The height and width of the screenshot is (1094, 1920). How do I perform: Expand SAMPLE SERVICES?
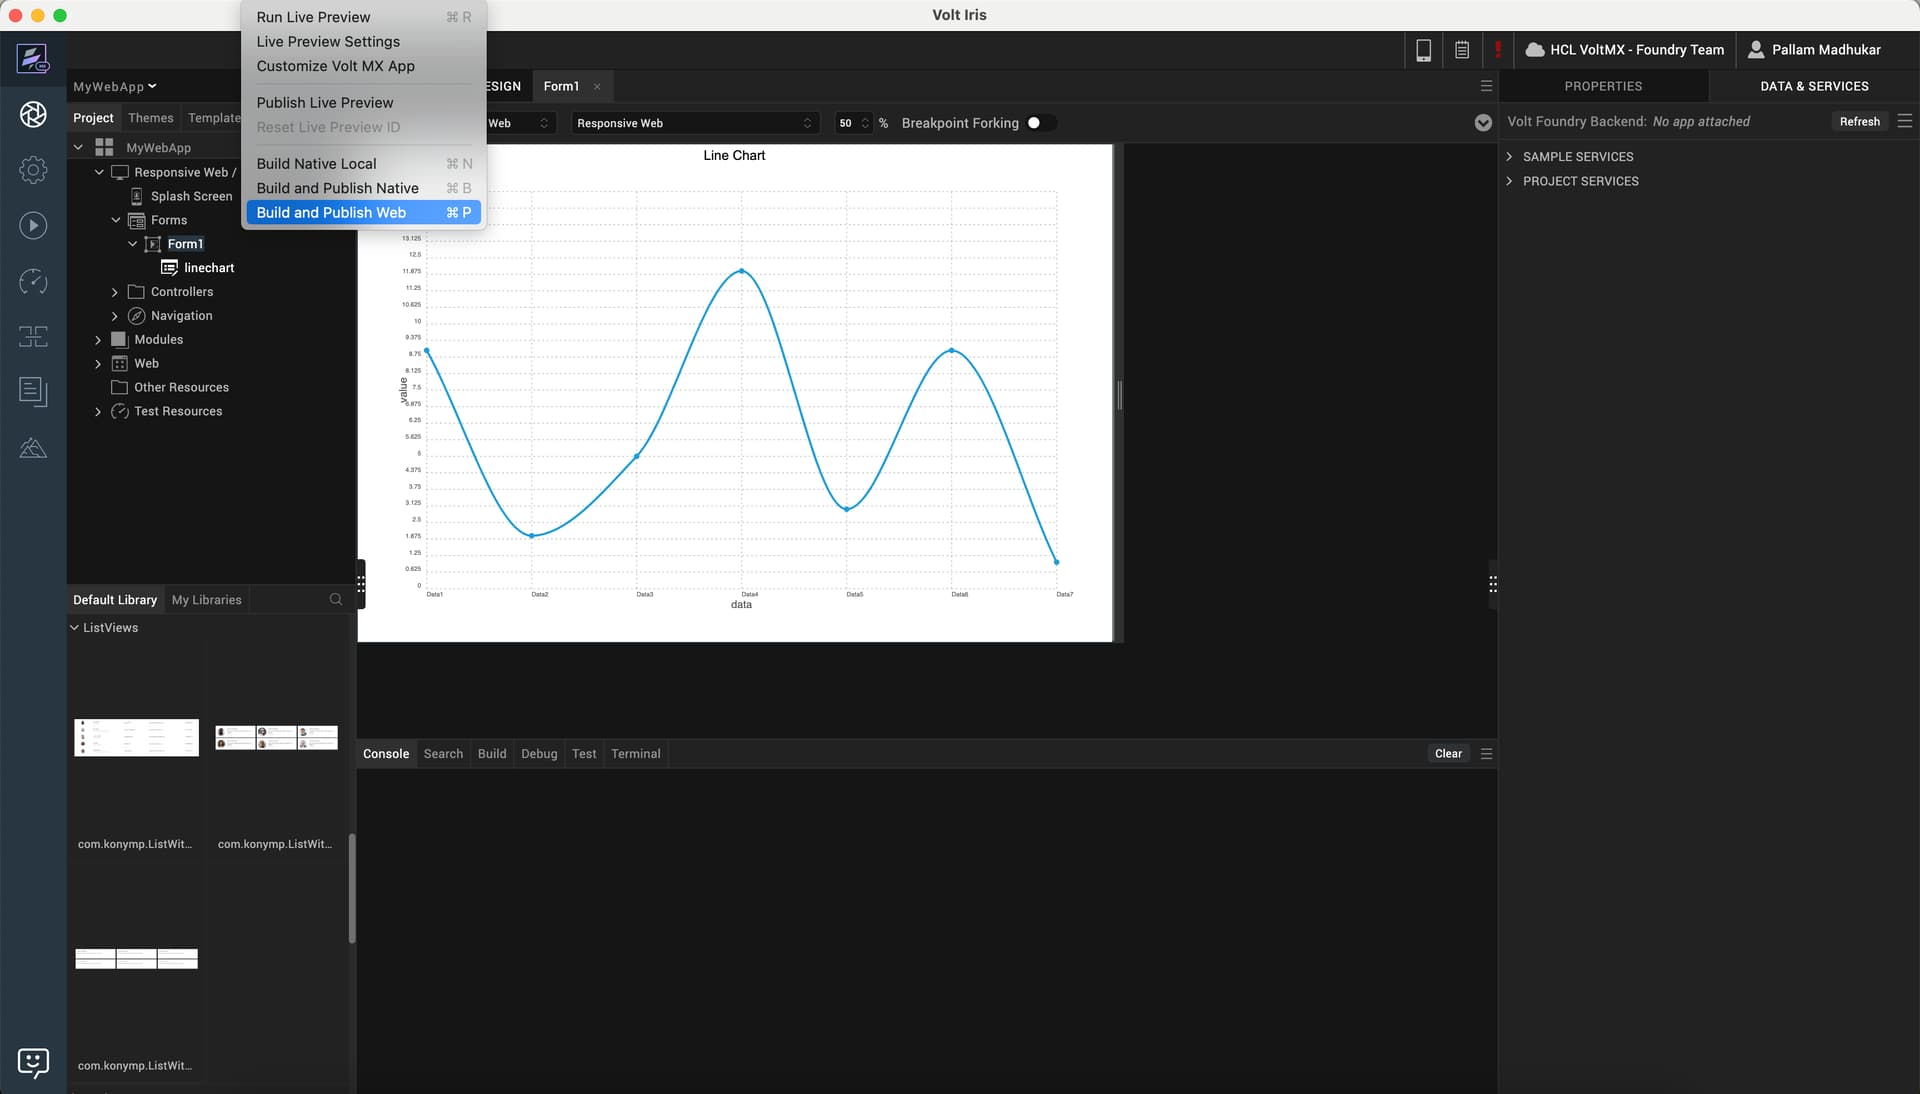pos(1509,157)
